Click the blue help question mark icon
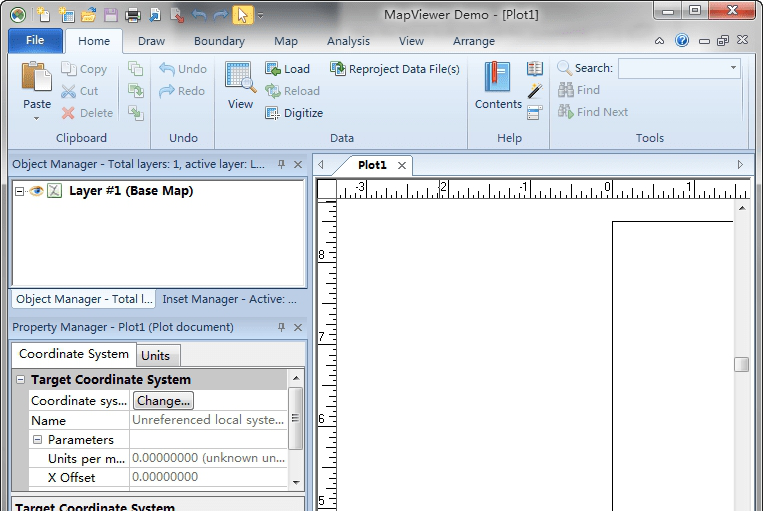This screenshot has width=763, height=531. coord(682,41)
